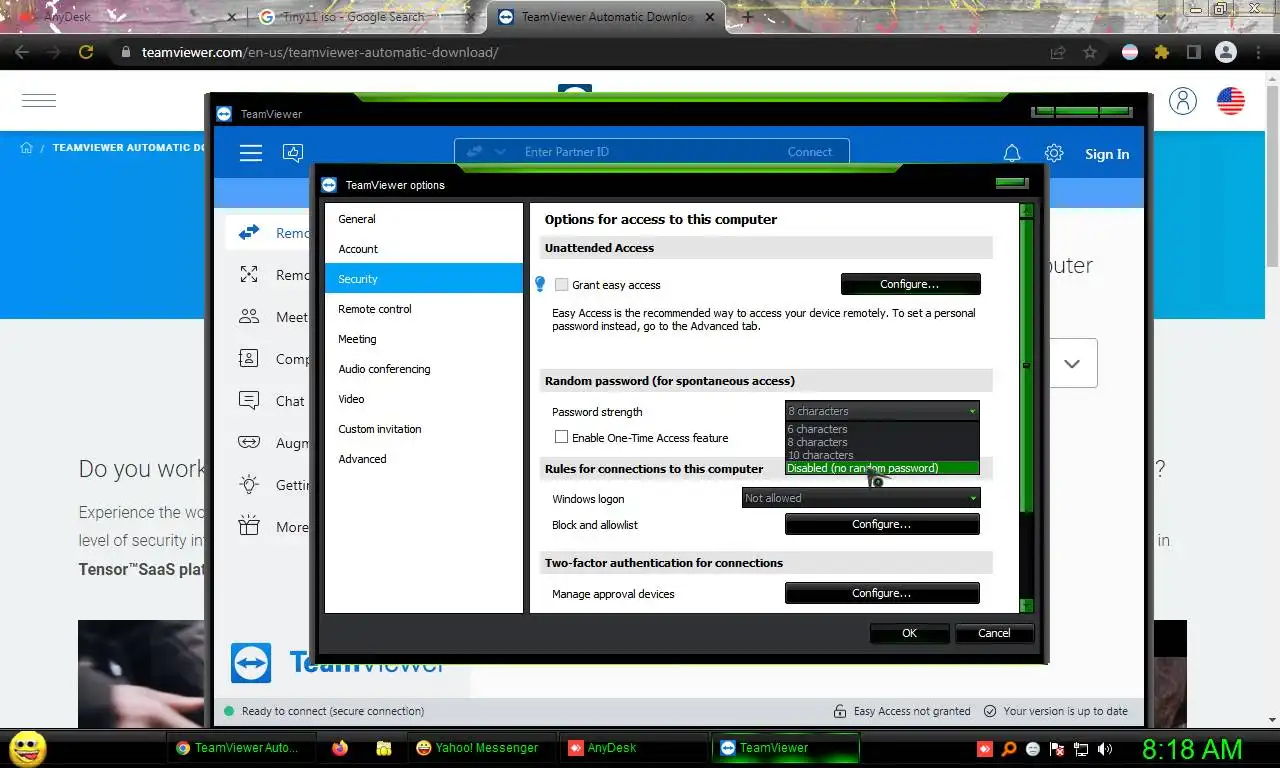1280x768 pixels.
Task: Reload the page in Chrome
Action: 86,52
